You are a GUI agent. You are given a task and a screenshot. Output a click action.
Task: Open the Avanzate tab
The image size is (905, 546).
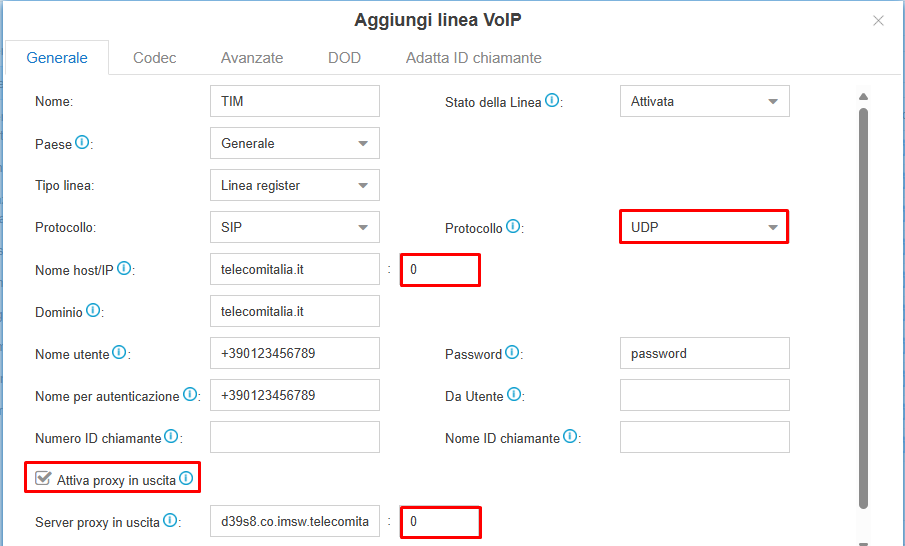(252, 58)
